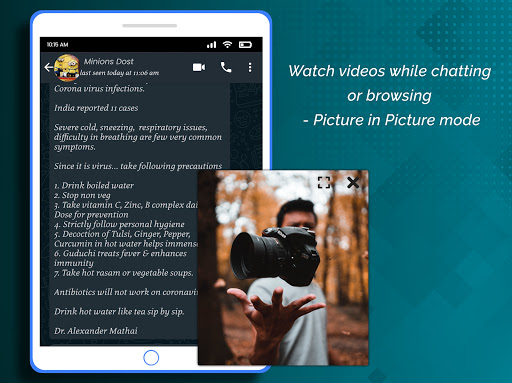Open Minions Dost contact name
512x383 pixels.
point(109,61)
